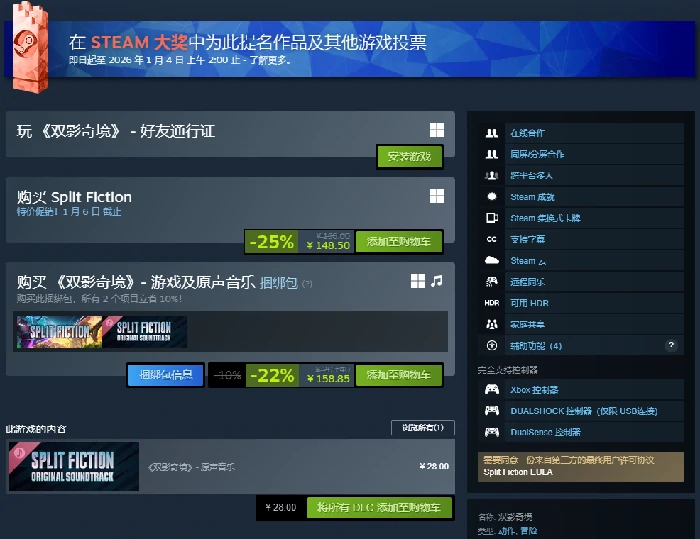The width and height of the screenshot is (700, 539).
Task: Open the 了解更多 link in awards banner
Action: [269, 59]
